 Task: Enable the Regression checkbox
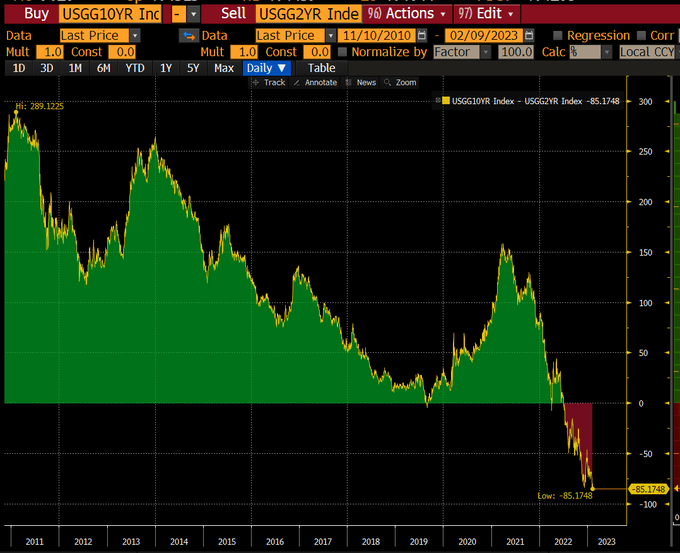[x=558, y=35]
